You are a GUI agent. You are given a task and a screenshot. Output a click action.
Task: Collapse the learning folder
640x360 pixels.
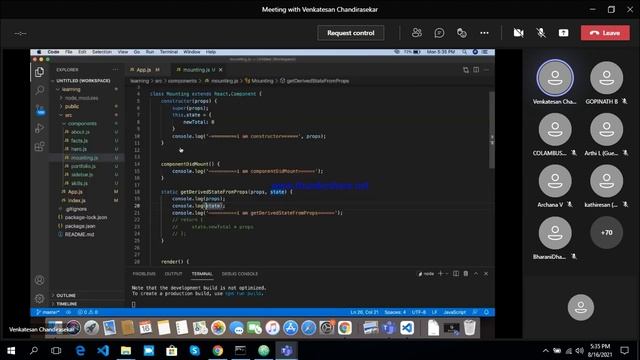tap(71, 89)
